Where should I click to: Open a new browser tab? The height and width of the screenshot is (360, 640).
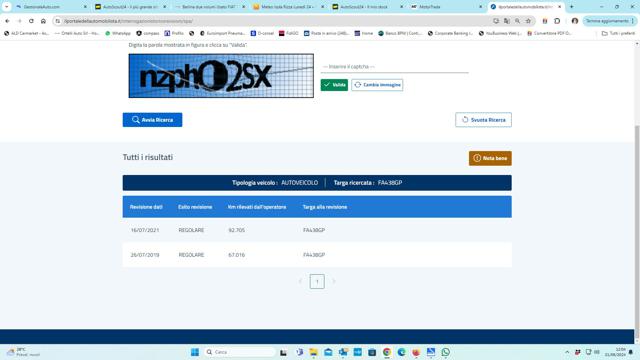click(x=571, y=7)
